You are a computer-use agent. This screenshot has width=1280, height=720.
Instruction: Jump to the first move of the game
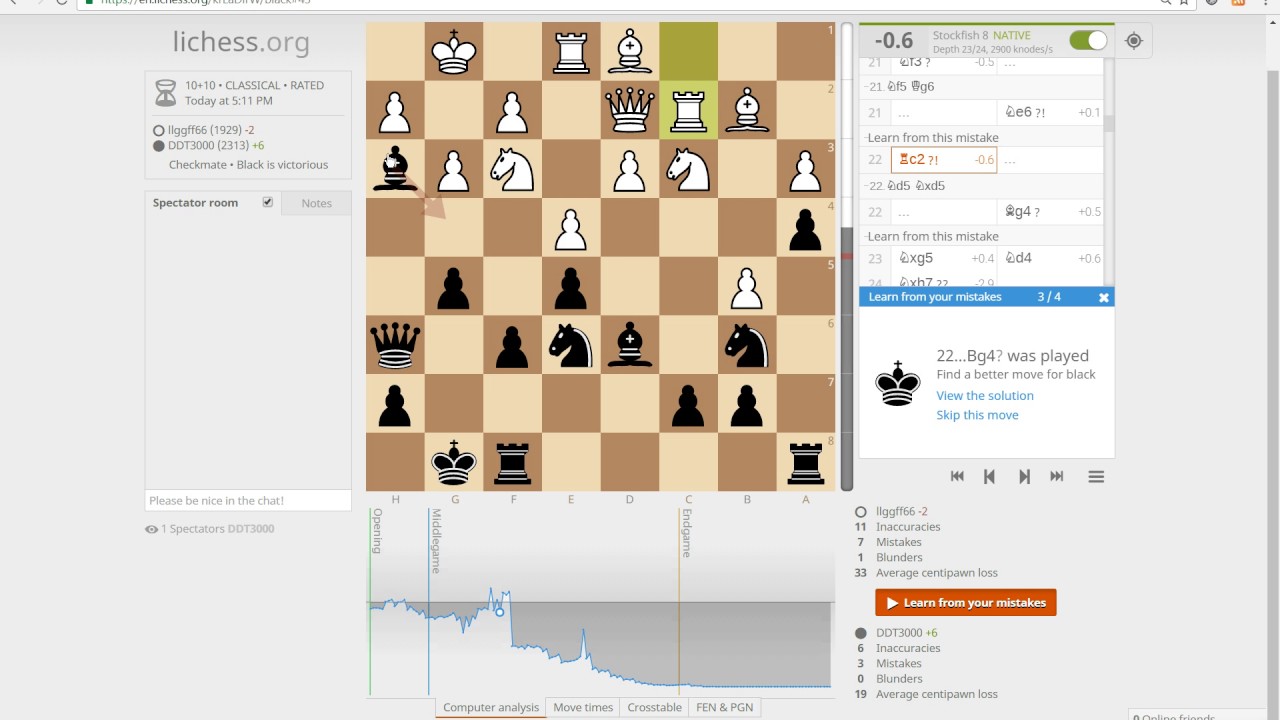point(957,477)
